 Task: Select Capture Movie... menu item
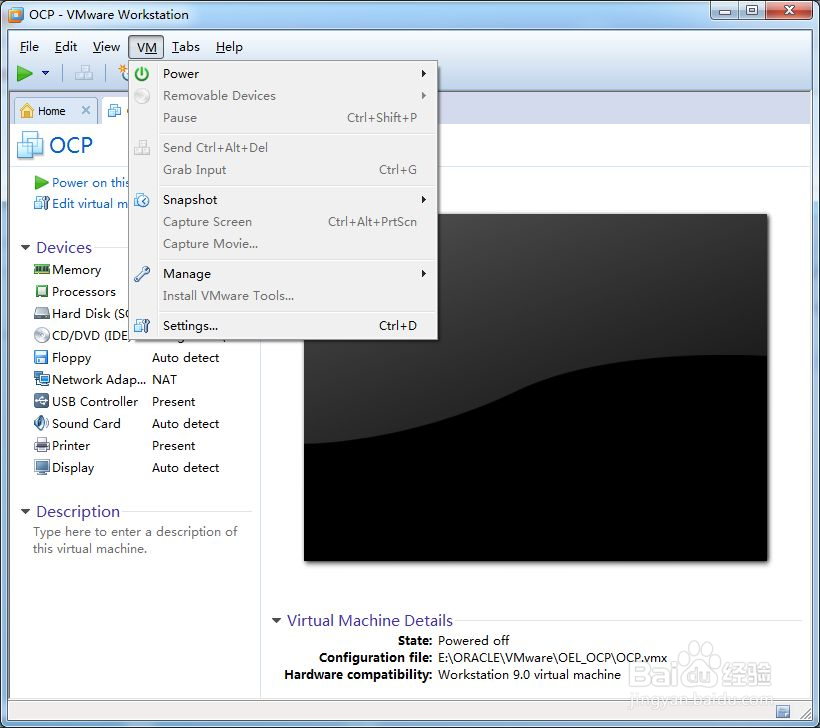tap(283, 244)
